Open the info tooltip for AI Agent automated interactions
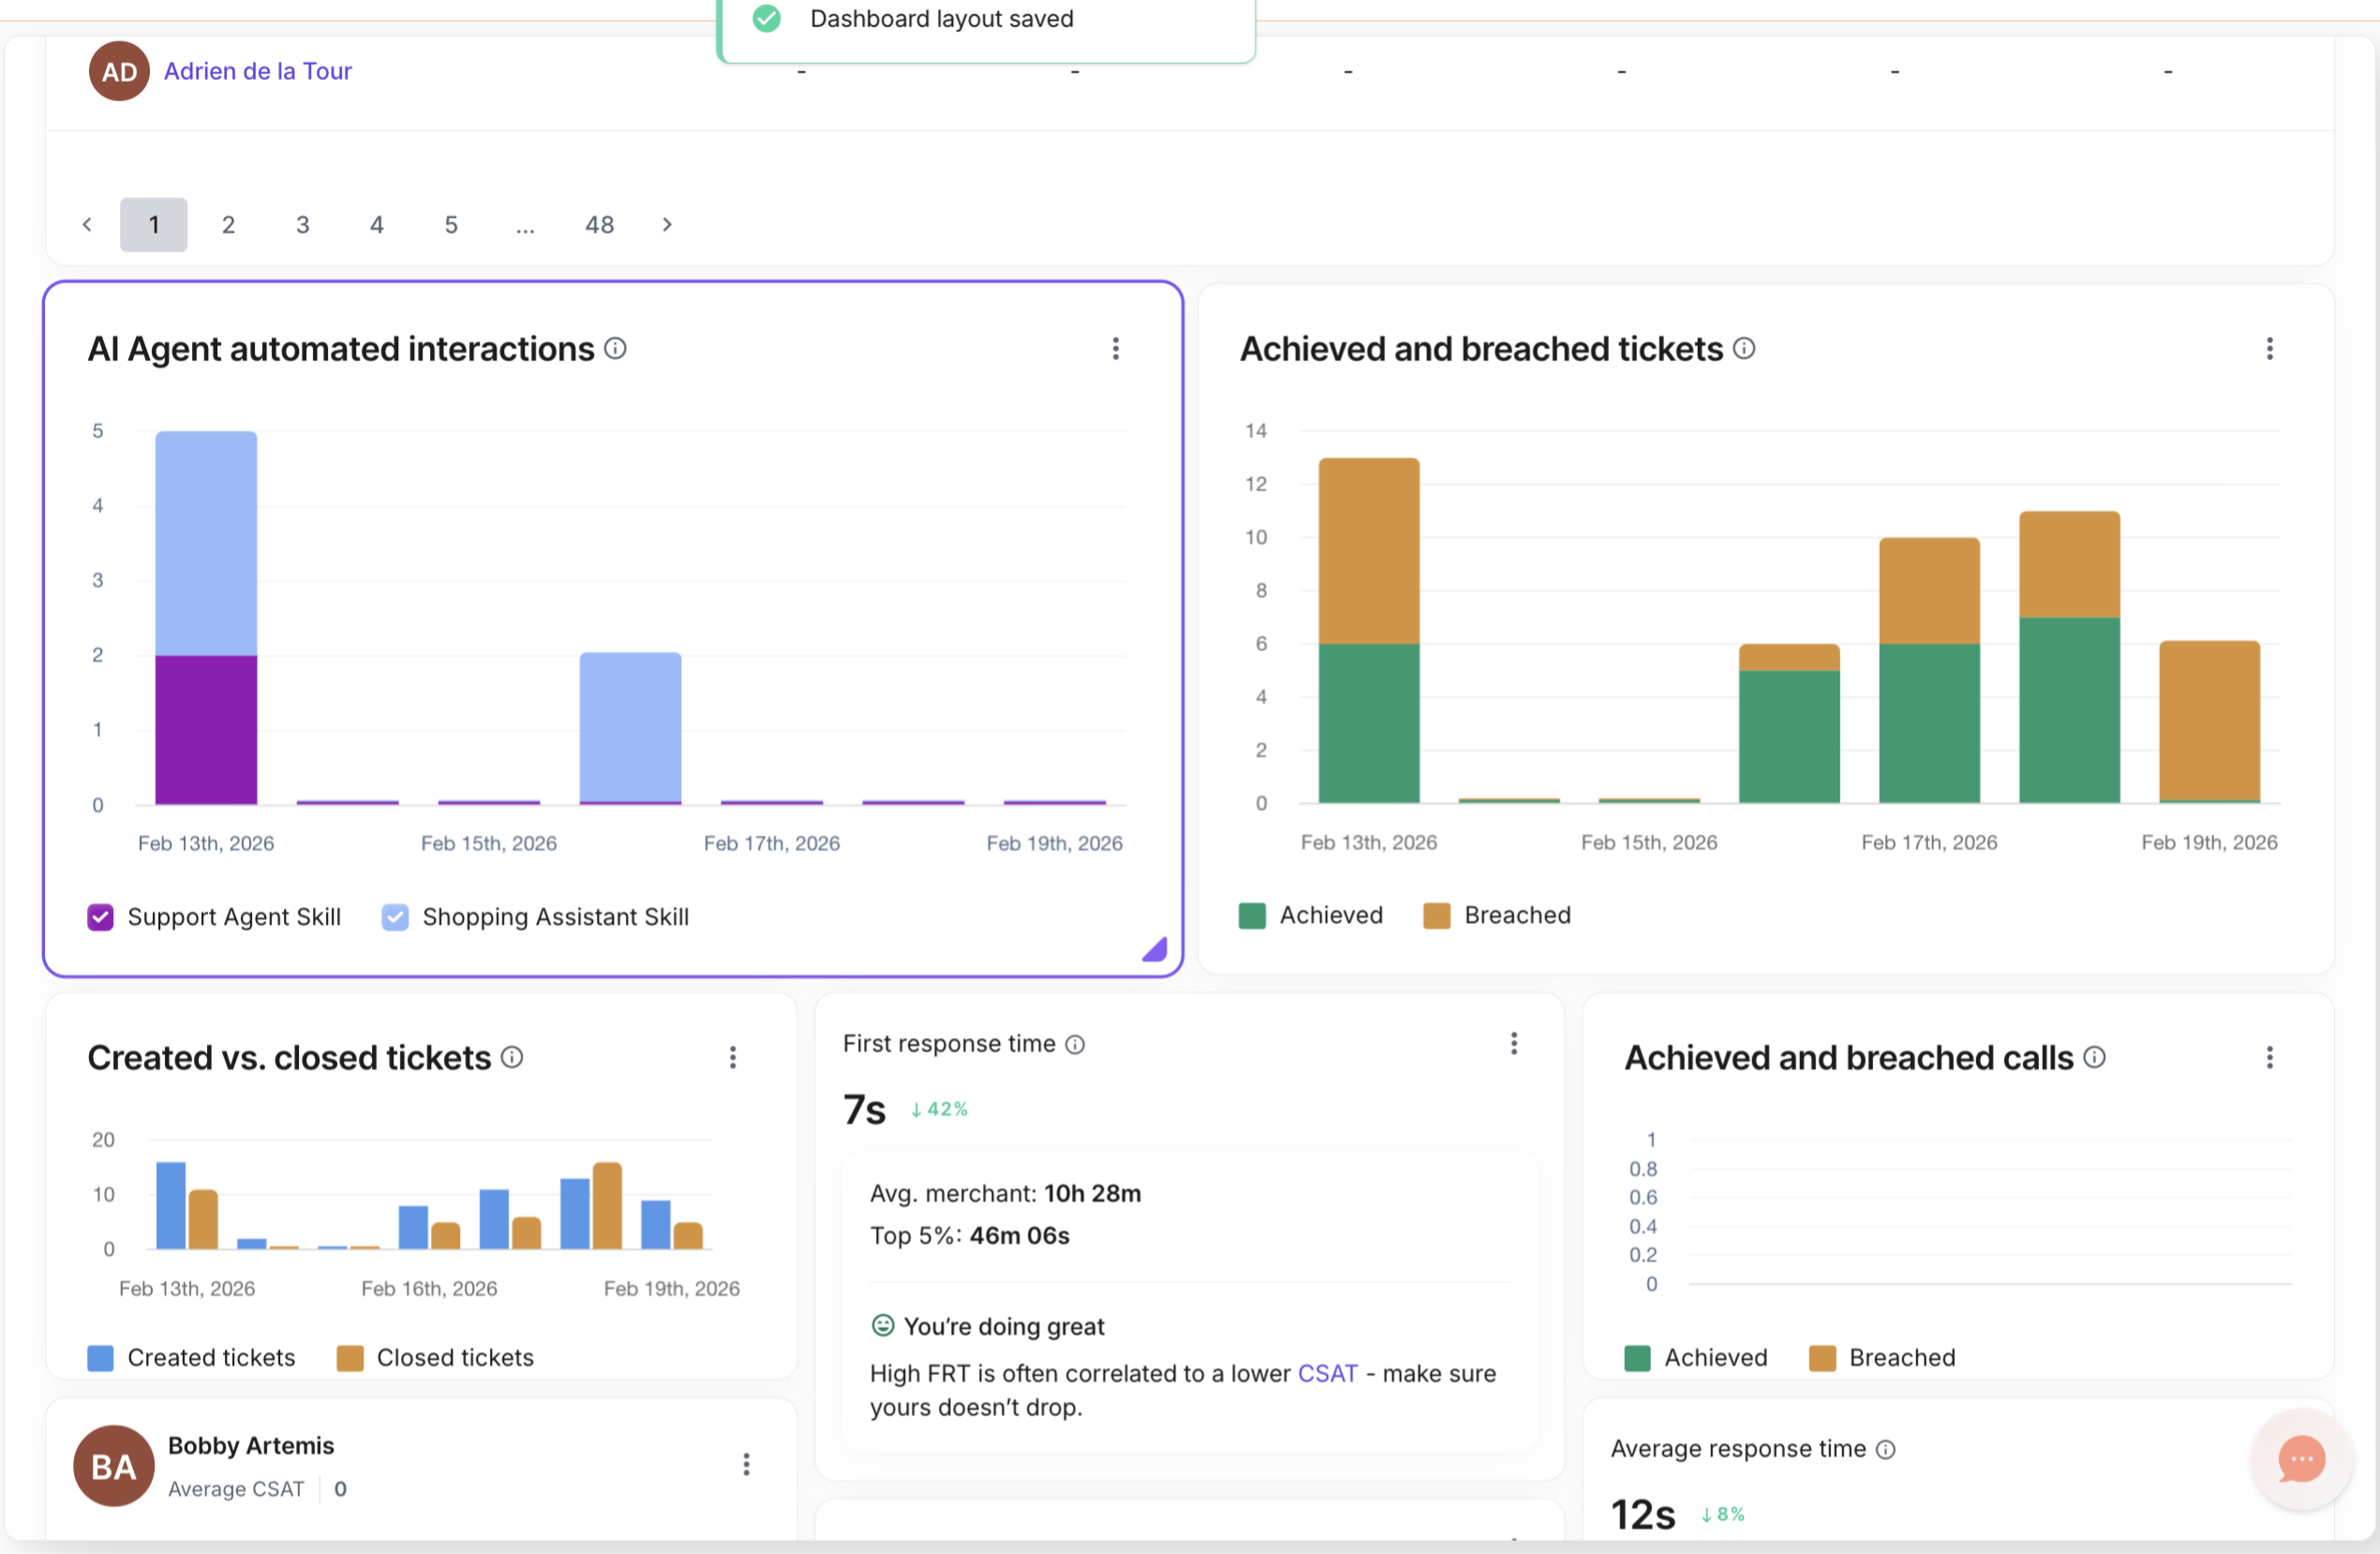Viewport: 2380px width, 1554px height. tap(616, 349)
